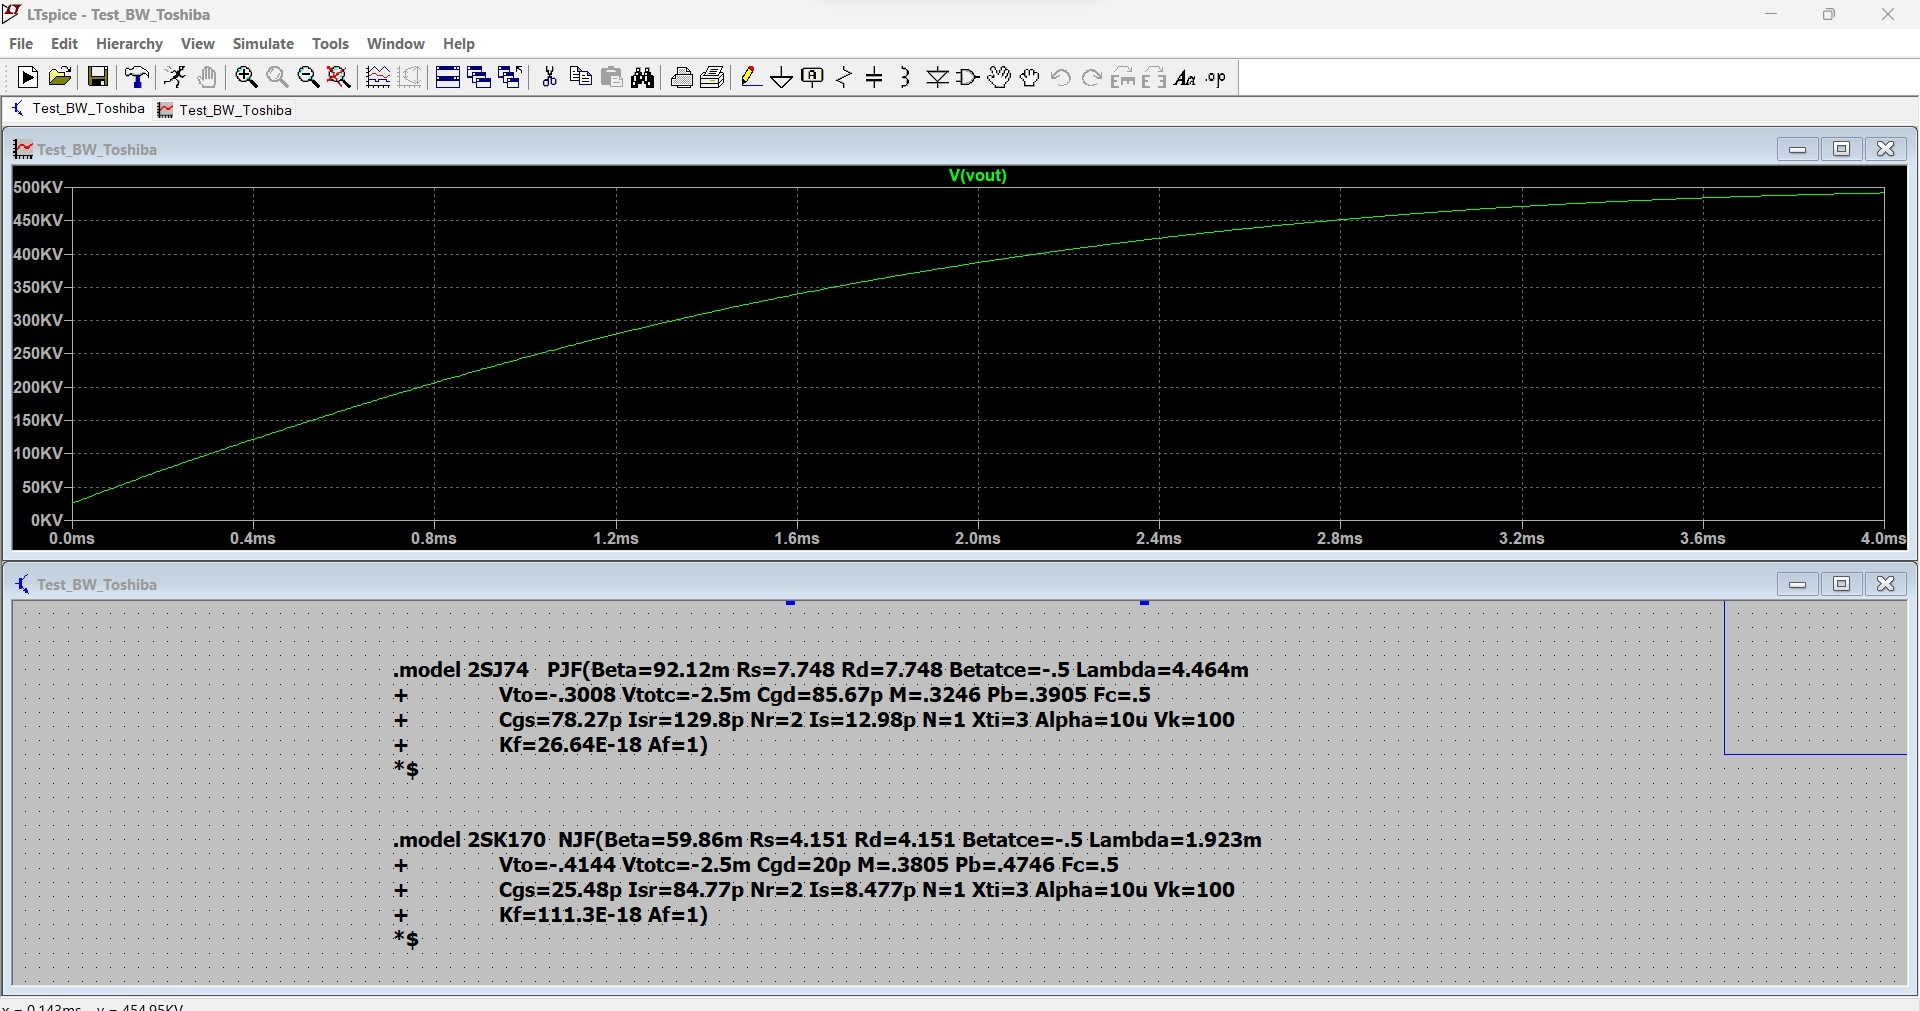The height and width of the screenshot is (1011, 1920).
Task: Select the Capacitor tool
Action: pos(874,78)
